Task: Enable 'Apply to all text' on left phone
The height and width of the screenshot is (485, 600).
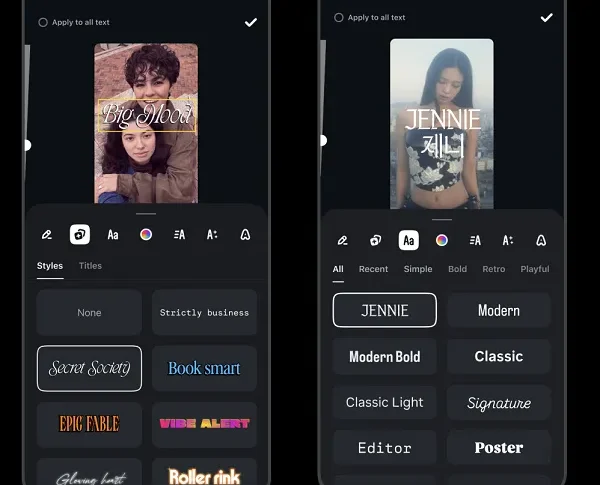Action: coord(43,21)
